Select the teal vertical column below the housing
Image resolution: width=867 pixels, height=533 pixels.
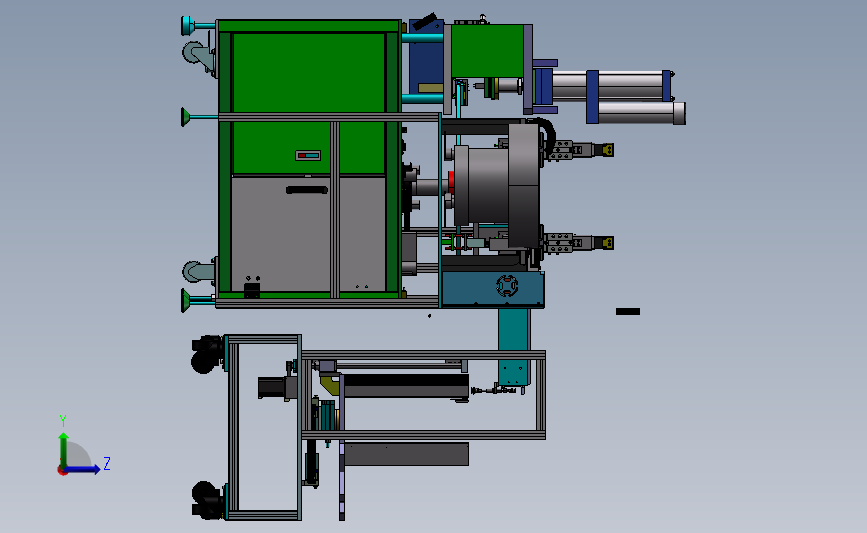[514, 347]
